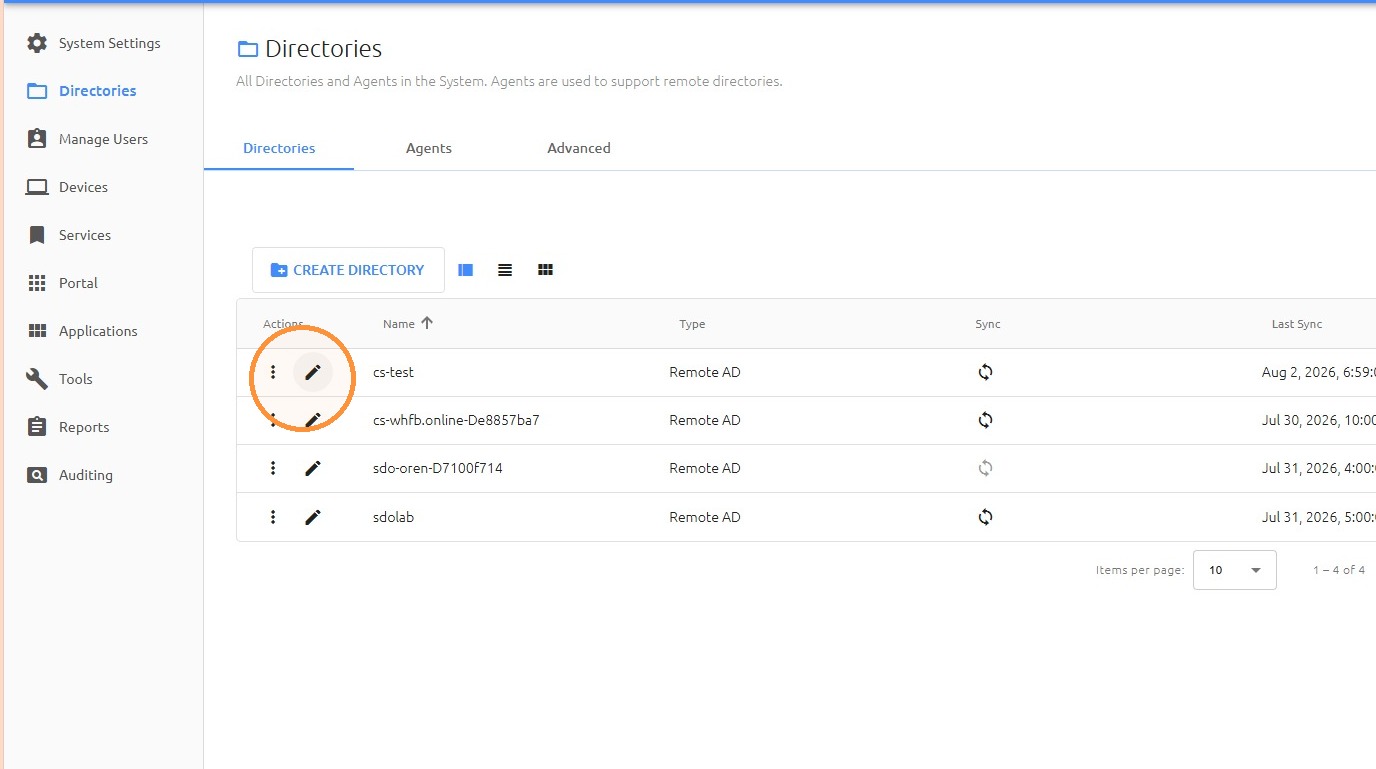Sync the cs-test directory
The image size is (1376, 769).
pyautogui.click(x=985, y=372)
